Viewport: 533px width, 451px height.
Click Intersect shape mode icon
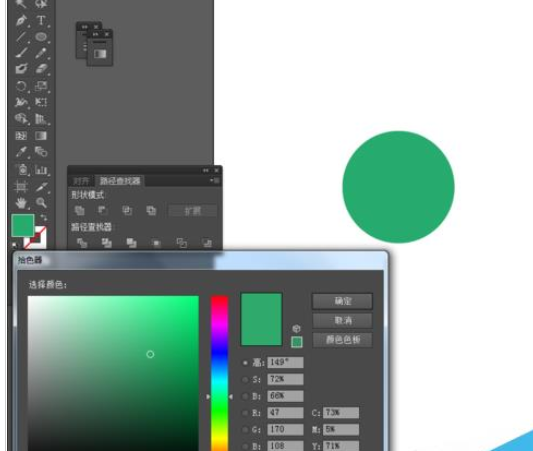coord(127,211)
